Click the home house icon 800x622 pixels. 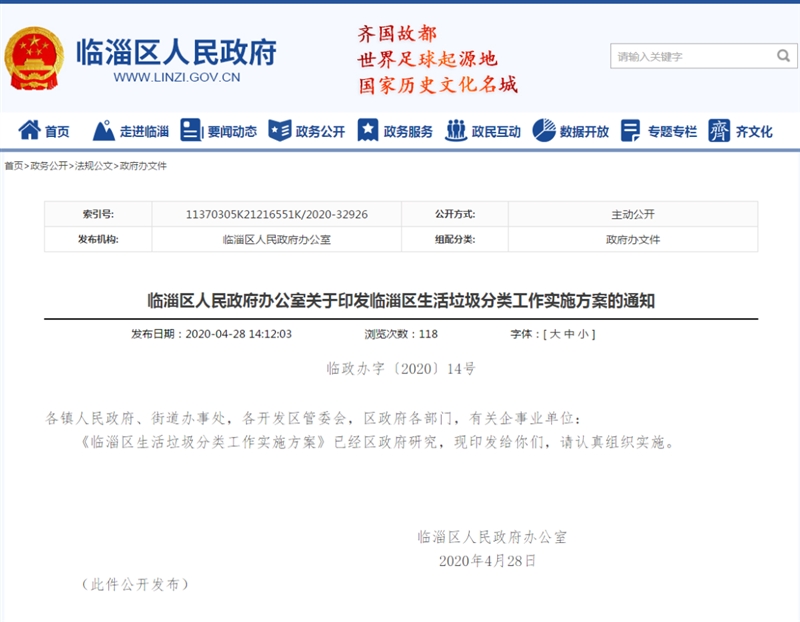[29, 131]
